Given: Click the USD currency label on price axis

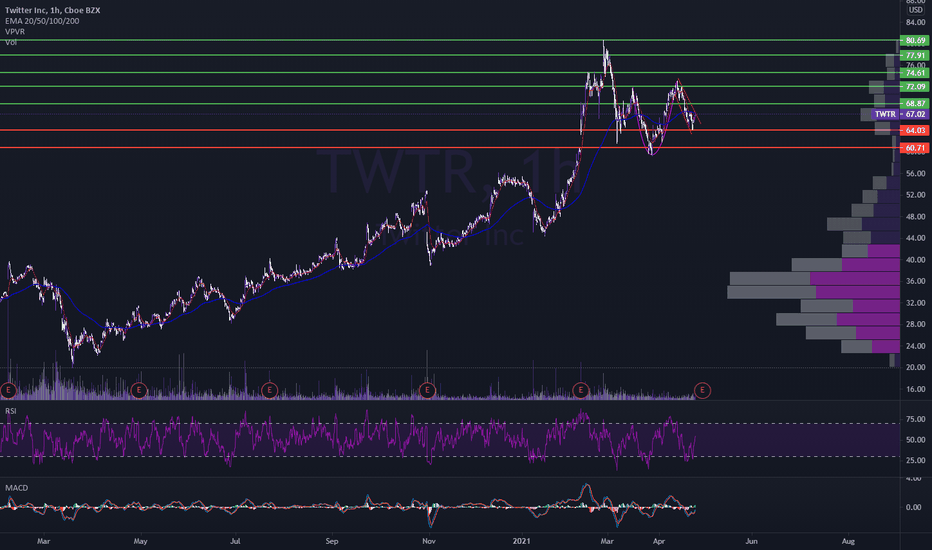Looking at the screenshot, I should (915, 10).
